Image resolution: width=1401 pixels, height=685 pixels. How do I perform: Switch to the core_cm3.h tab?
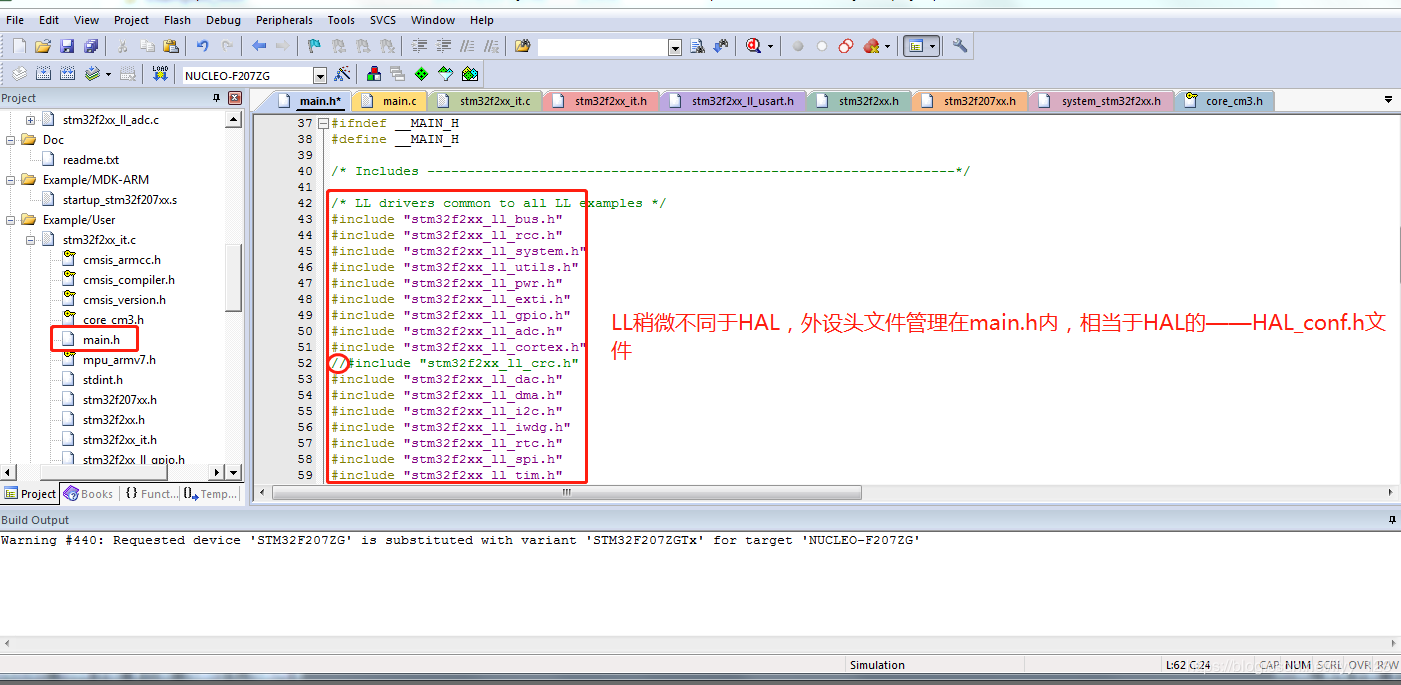tap(1224, 101)
